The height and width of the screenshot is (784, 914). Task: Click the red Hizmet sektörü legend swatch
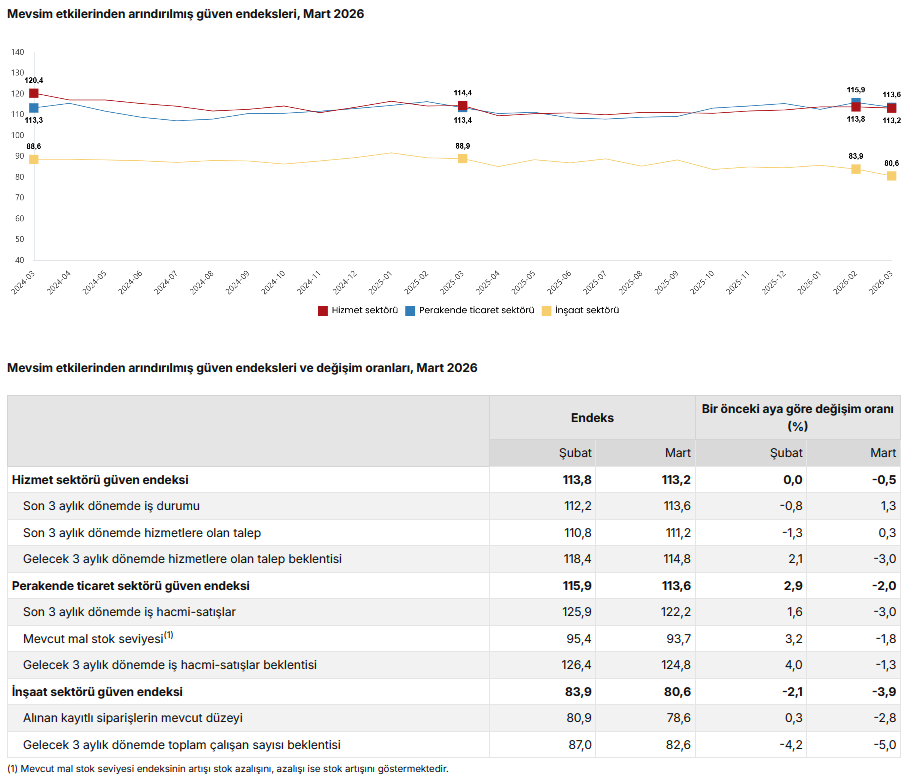pos(323,310)
